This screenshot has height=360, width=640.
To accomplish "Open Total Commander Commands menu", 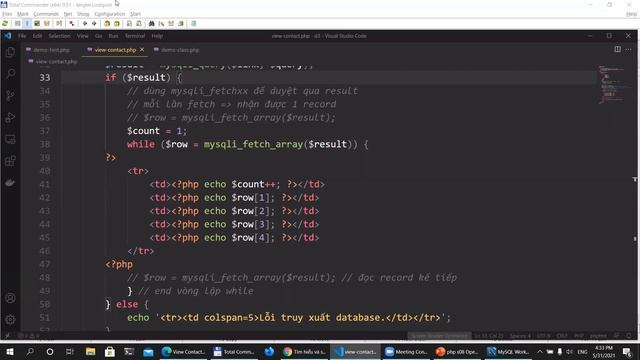I will click(46, 14).
